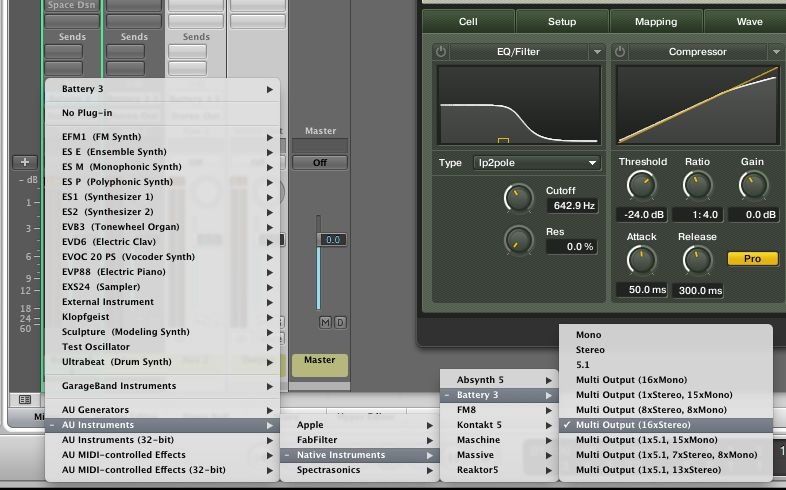Select Multi Output (8xStereo, 8xMono)
This screenshot has height=490, width=786.
(666, 410)
